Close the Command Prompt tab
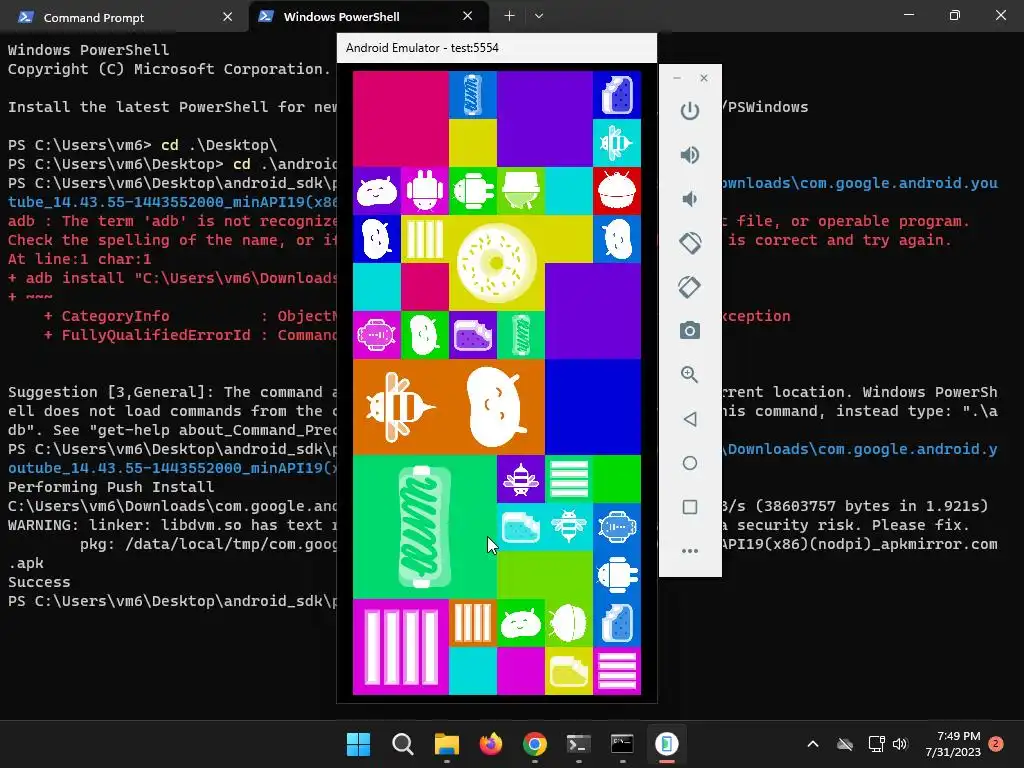Screen dimensions: 1024x768 pos(227,17)
